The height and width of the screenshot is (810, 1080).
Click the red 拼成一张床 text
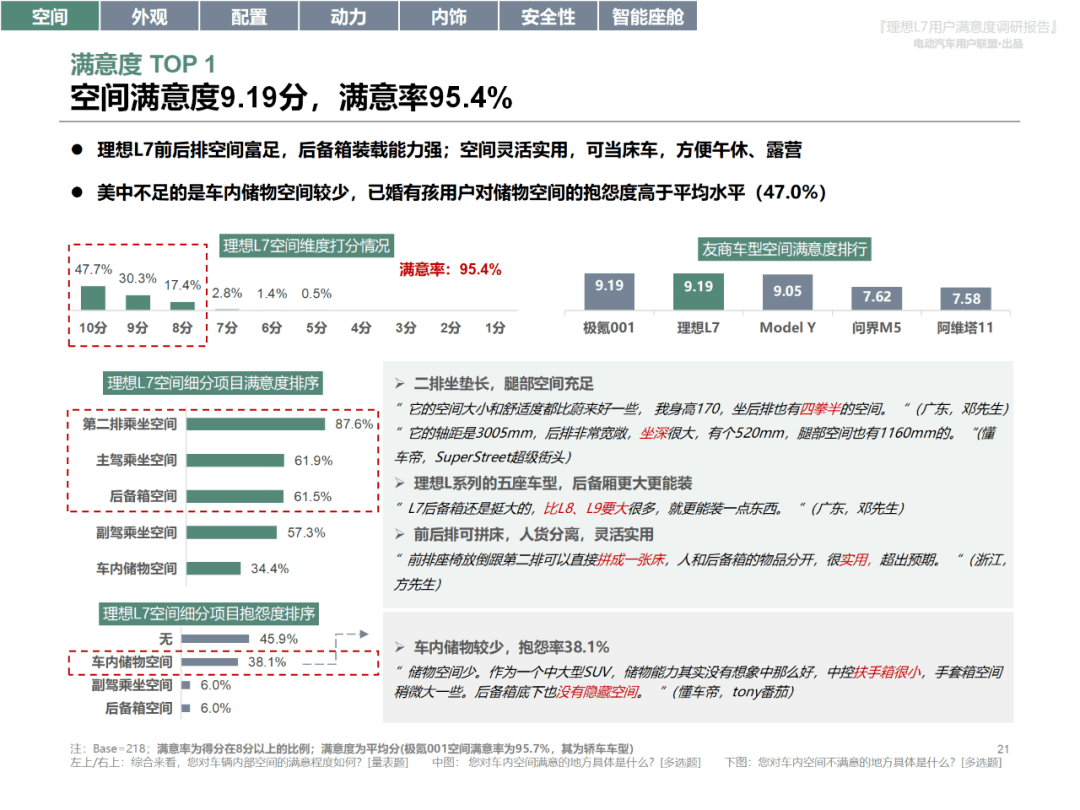631,560
